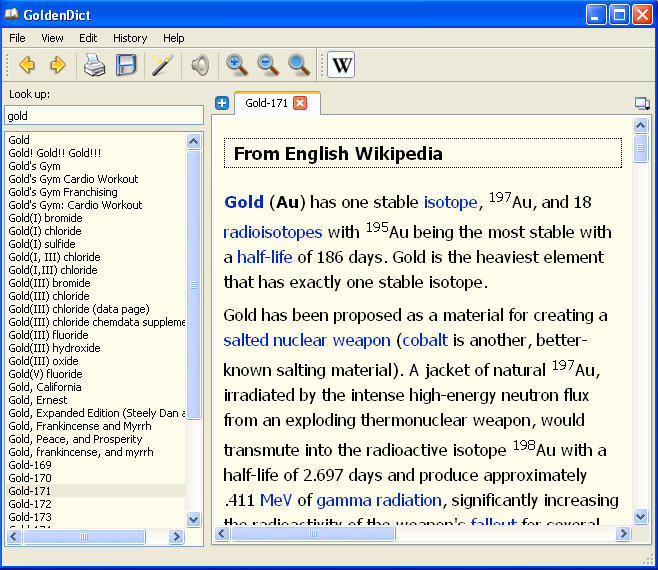Open the File menu
The width and height of the screenshot is (658, 570).
point(17,38)
